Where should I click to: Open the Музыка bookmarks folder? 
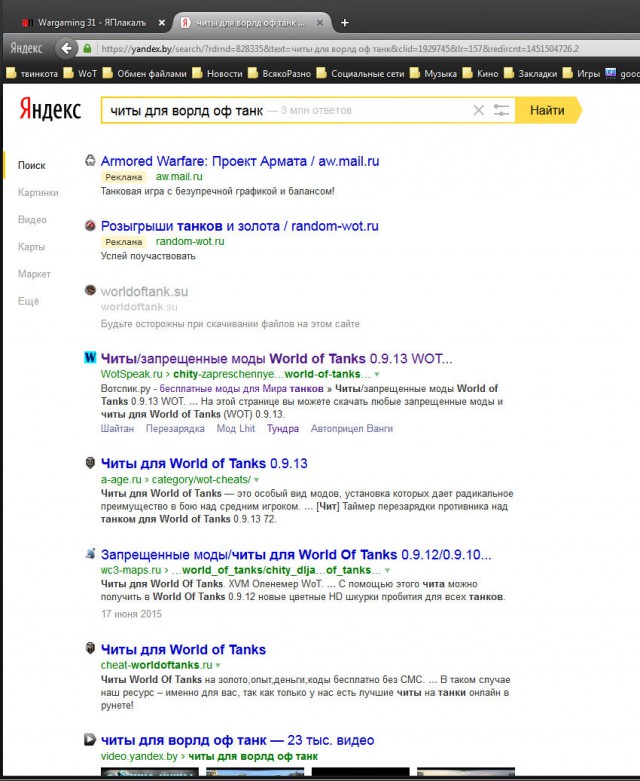[x=433, y=74]
